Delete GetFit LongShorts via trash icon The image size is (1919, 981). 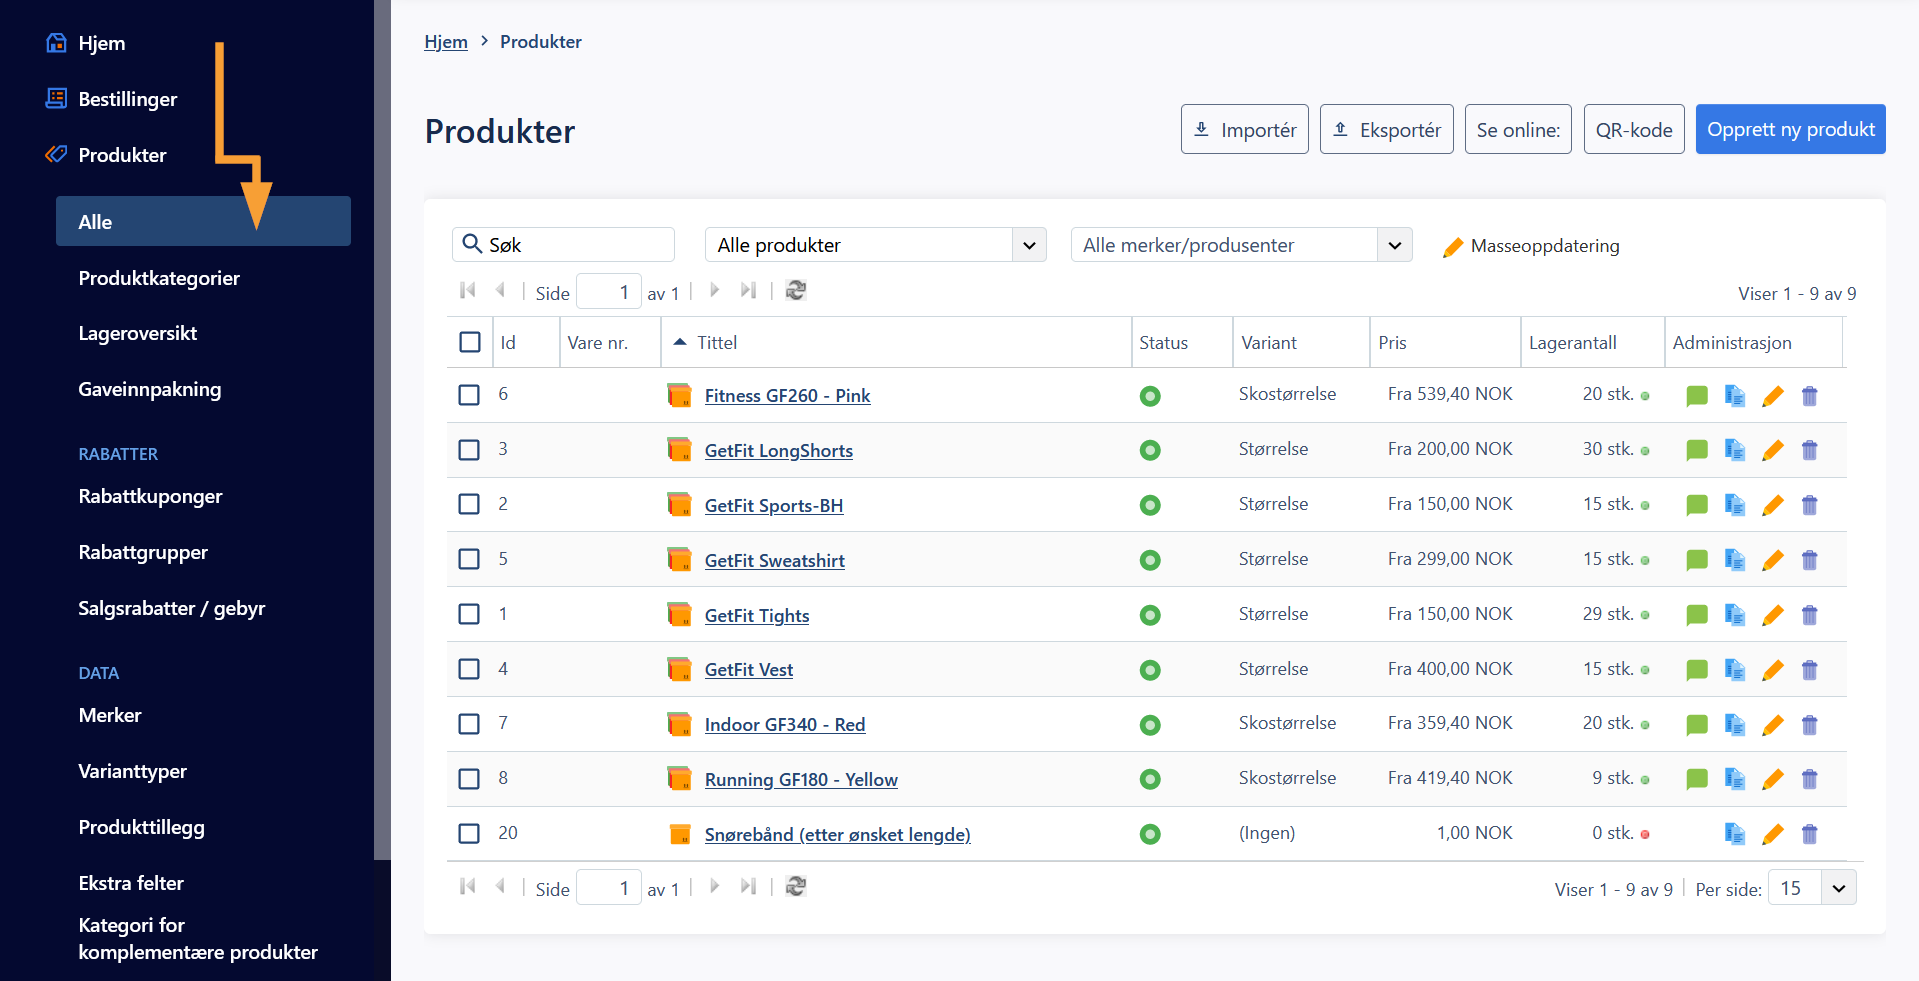pyautogui.click(x=1809, y=450)
